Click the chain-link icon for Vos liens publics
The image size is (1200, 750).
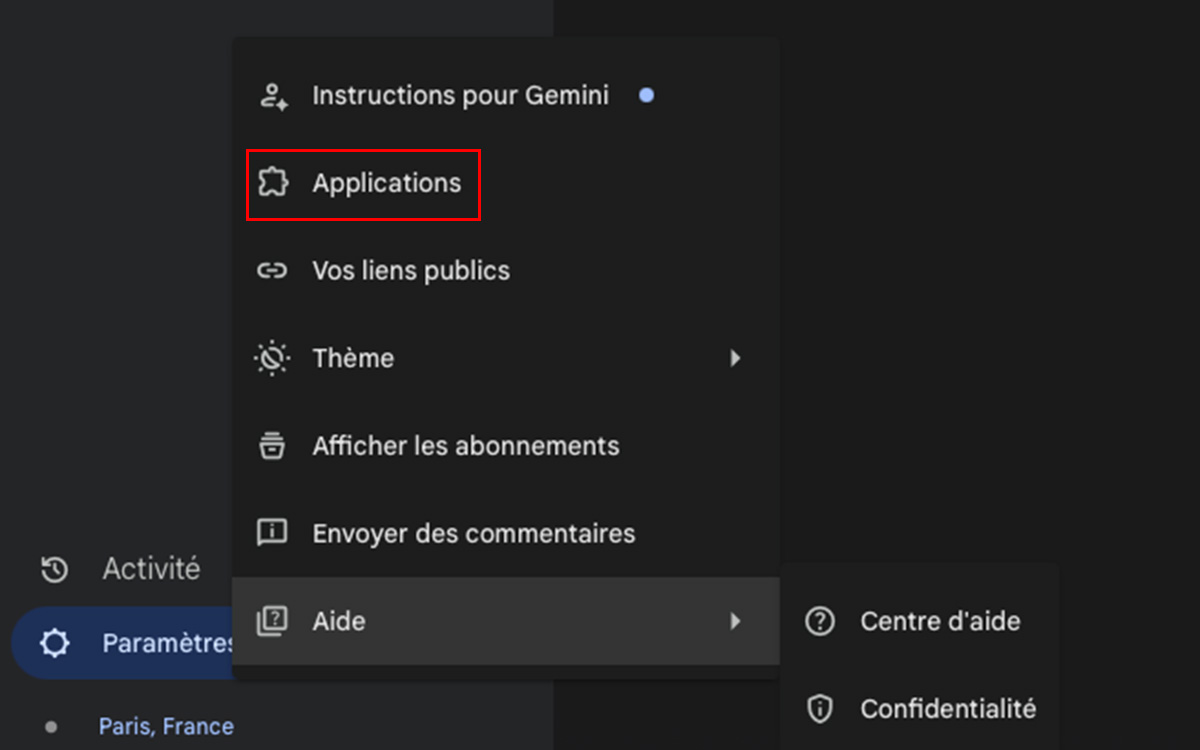pyautogui.click(x=272, y=270)
